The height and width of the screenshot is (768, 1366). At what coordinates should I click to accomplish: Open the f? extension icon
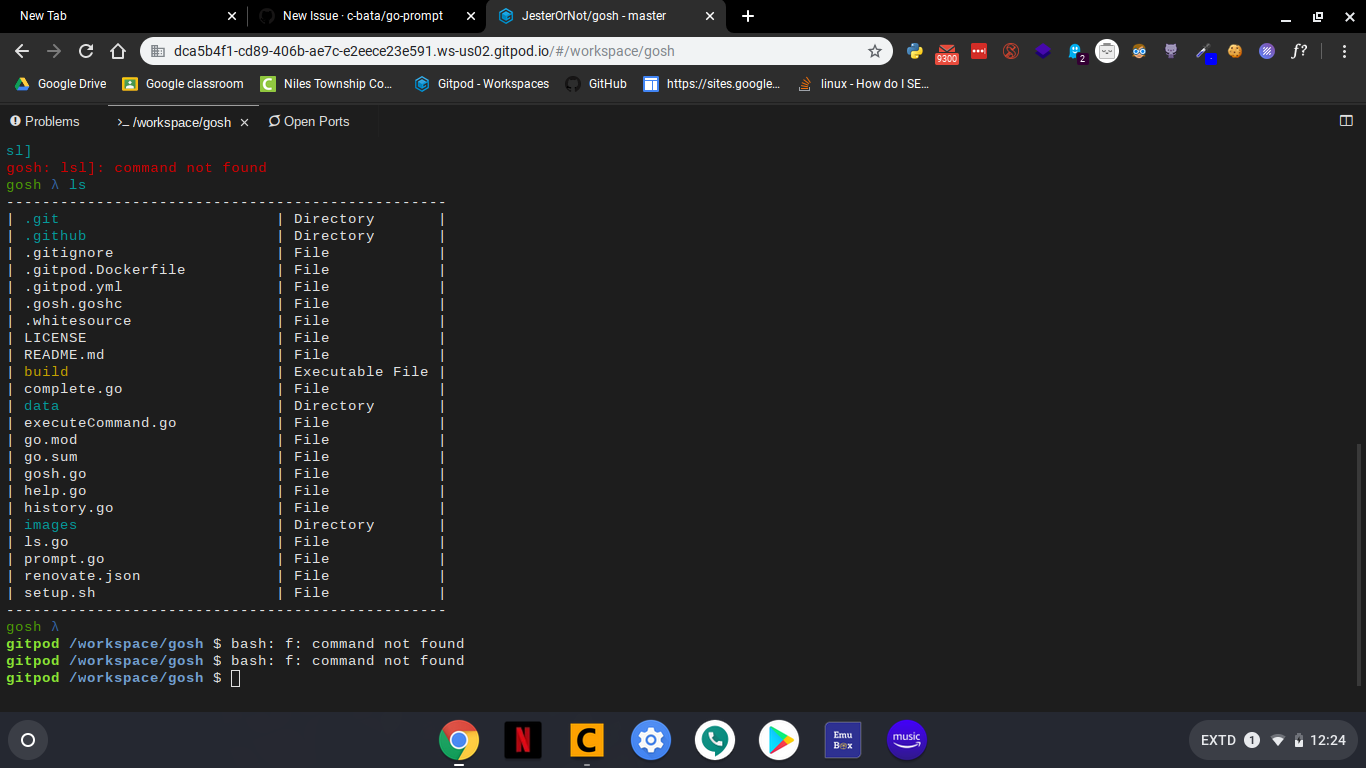1299,51
